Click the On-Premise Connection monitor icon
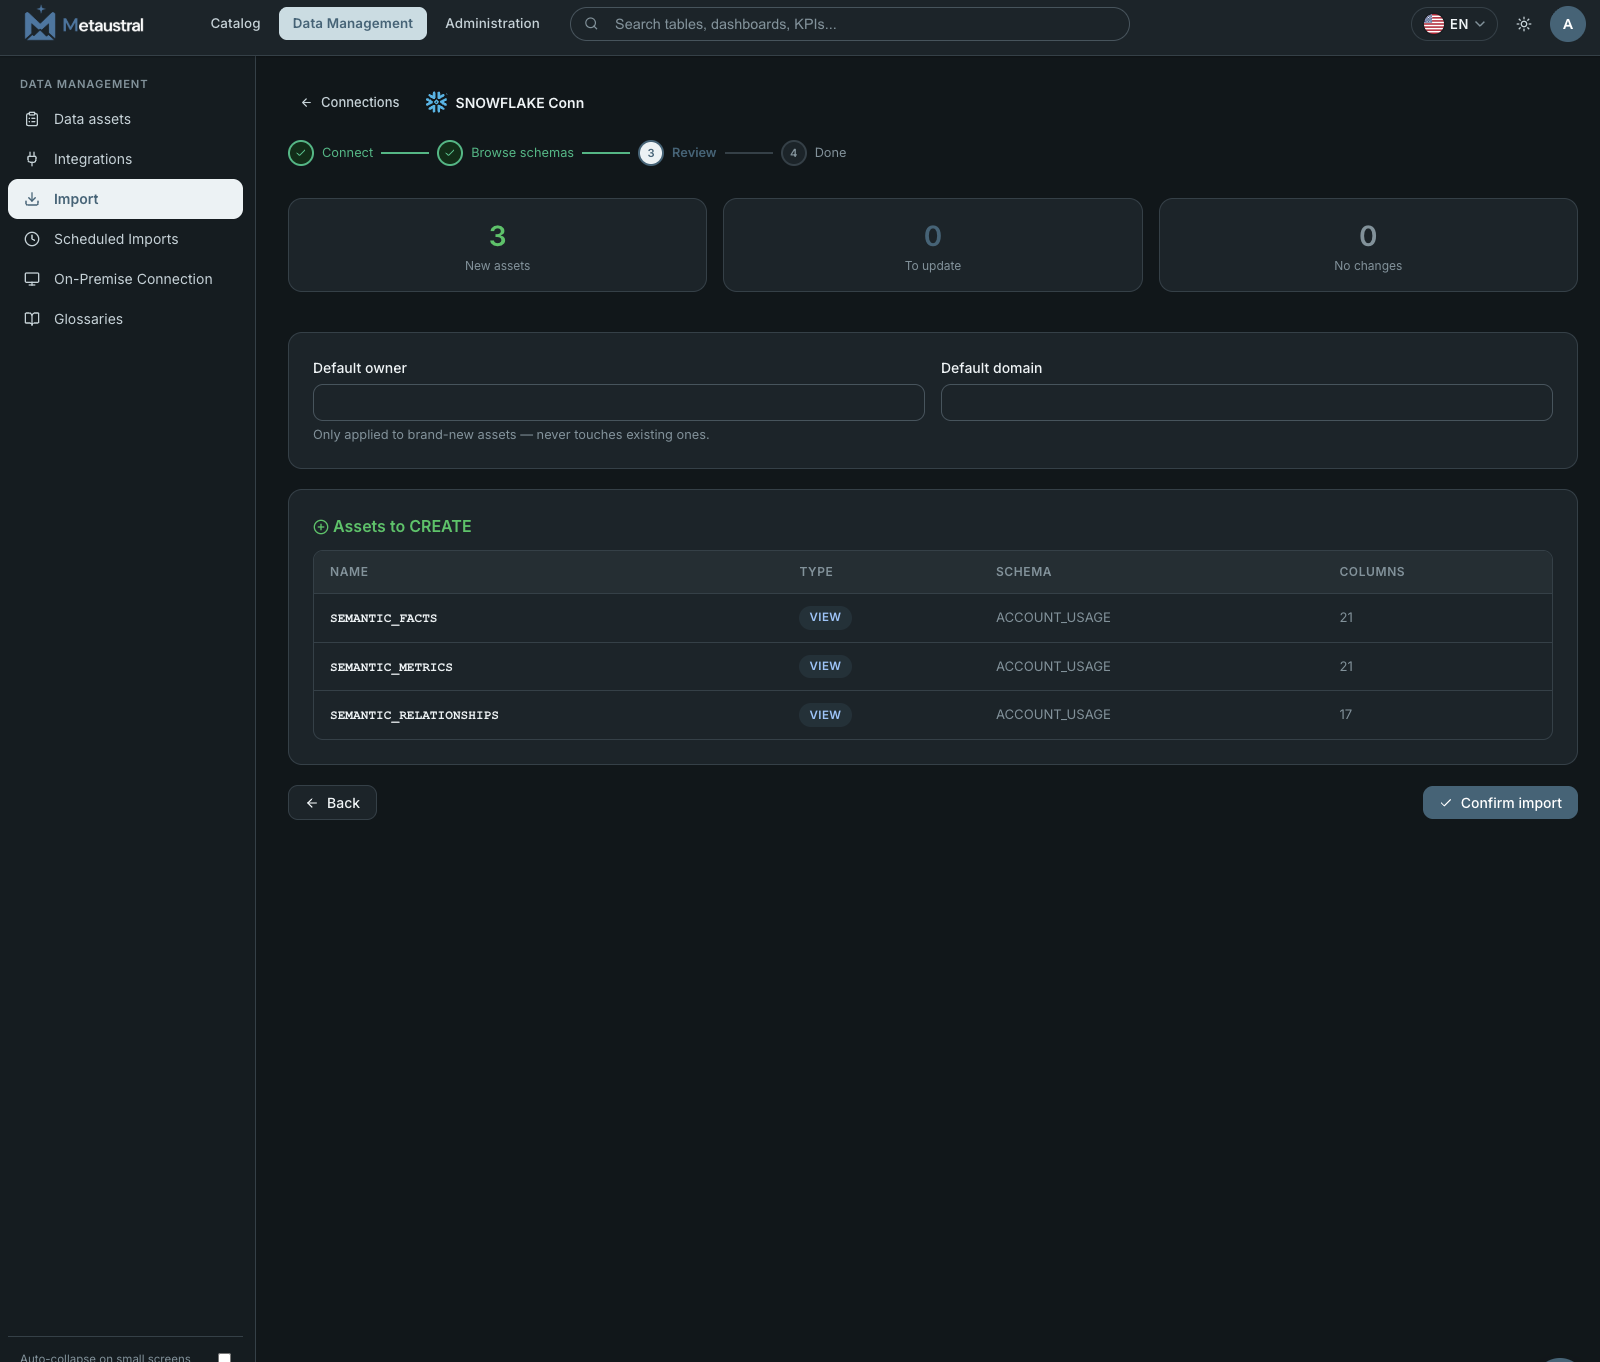 (32, 279)
